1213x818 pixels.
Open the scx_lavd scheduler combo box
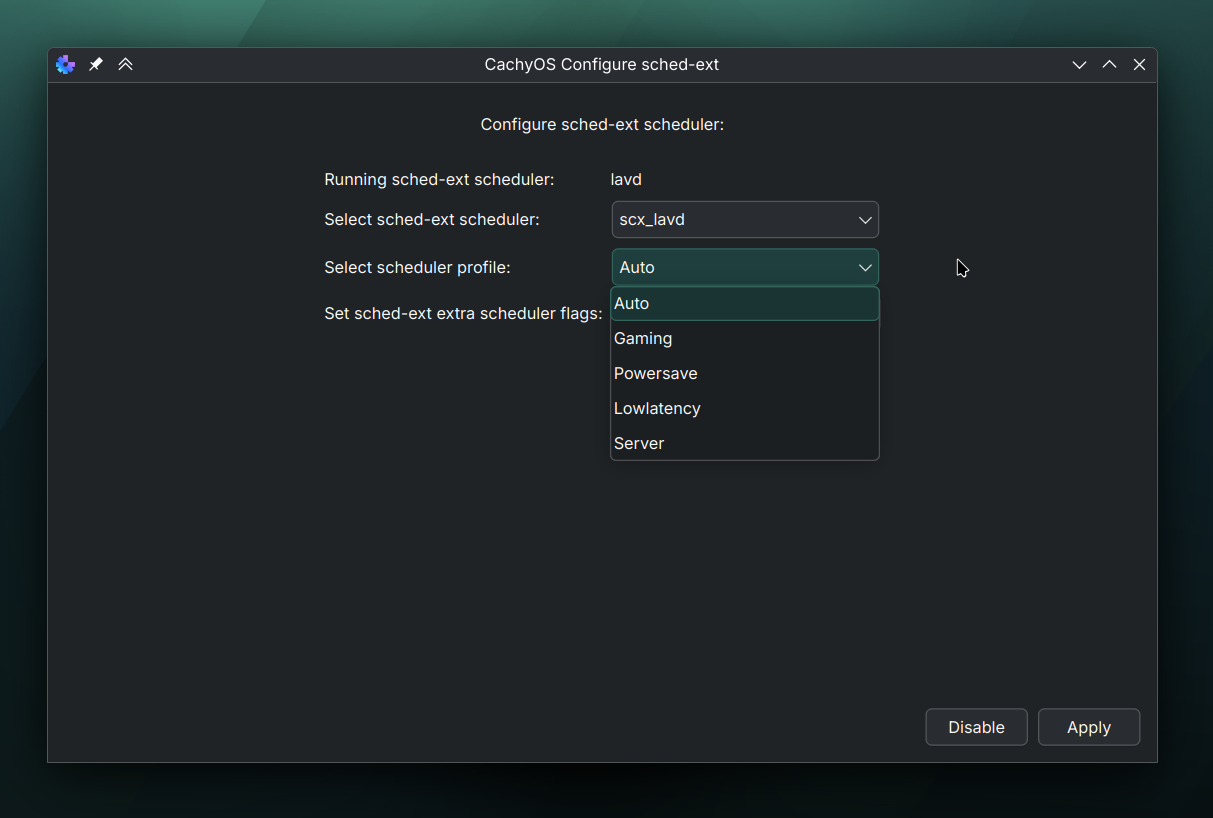point(733,220)
